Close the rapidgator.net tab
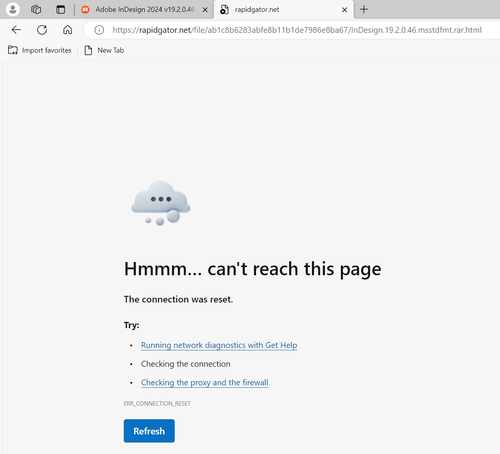Screen dimensions: 500x454 click(x=344, y=10)
